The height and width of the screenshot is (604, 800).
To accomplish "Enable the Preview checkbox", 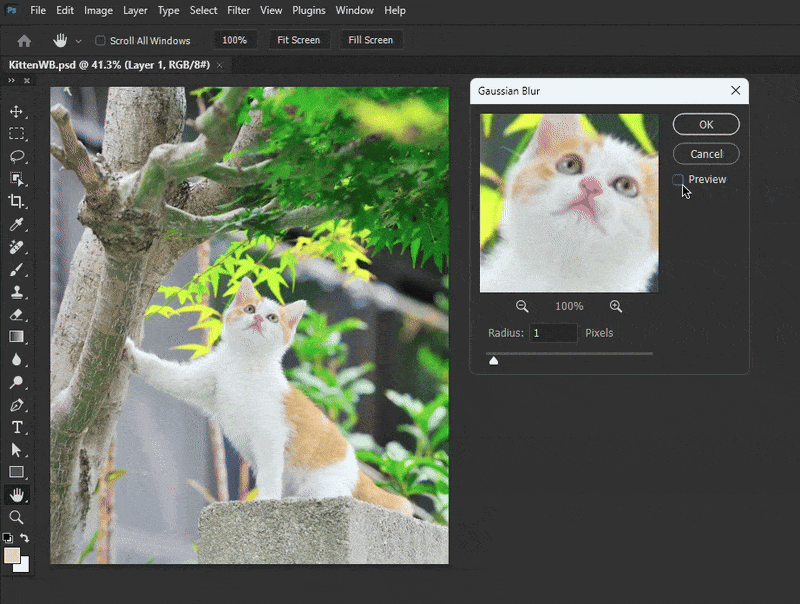I will (x=679, y=180).
